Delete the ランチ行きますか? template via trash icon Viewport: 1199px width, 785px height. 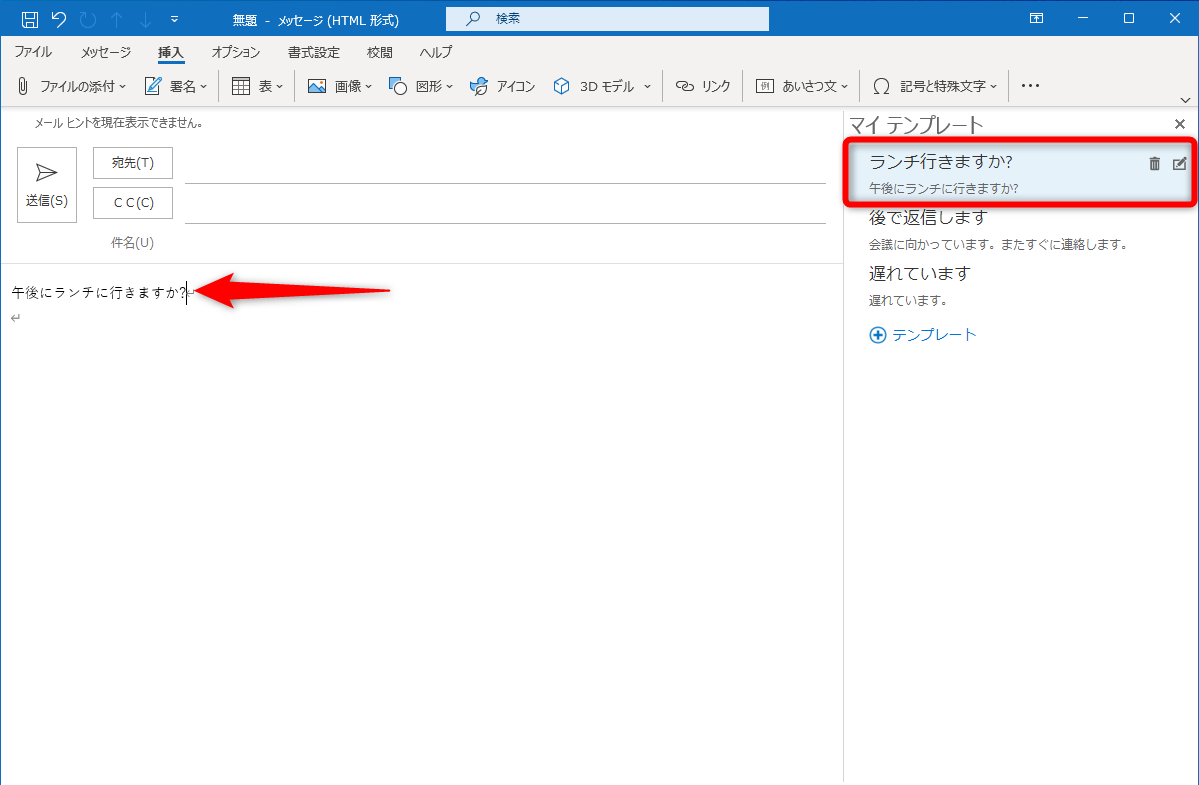coord(1153,162)
